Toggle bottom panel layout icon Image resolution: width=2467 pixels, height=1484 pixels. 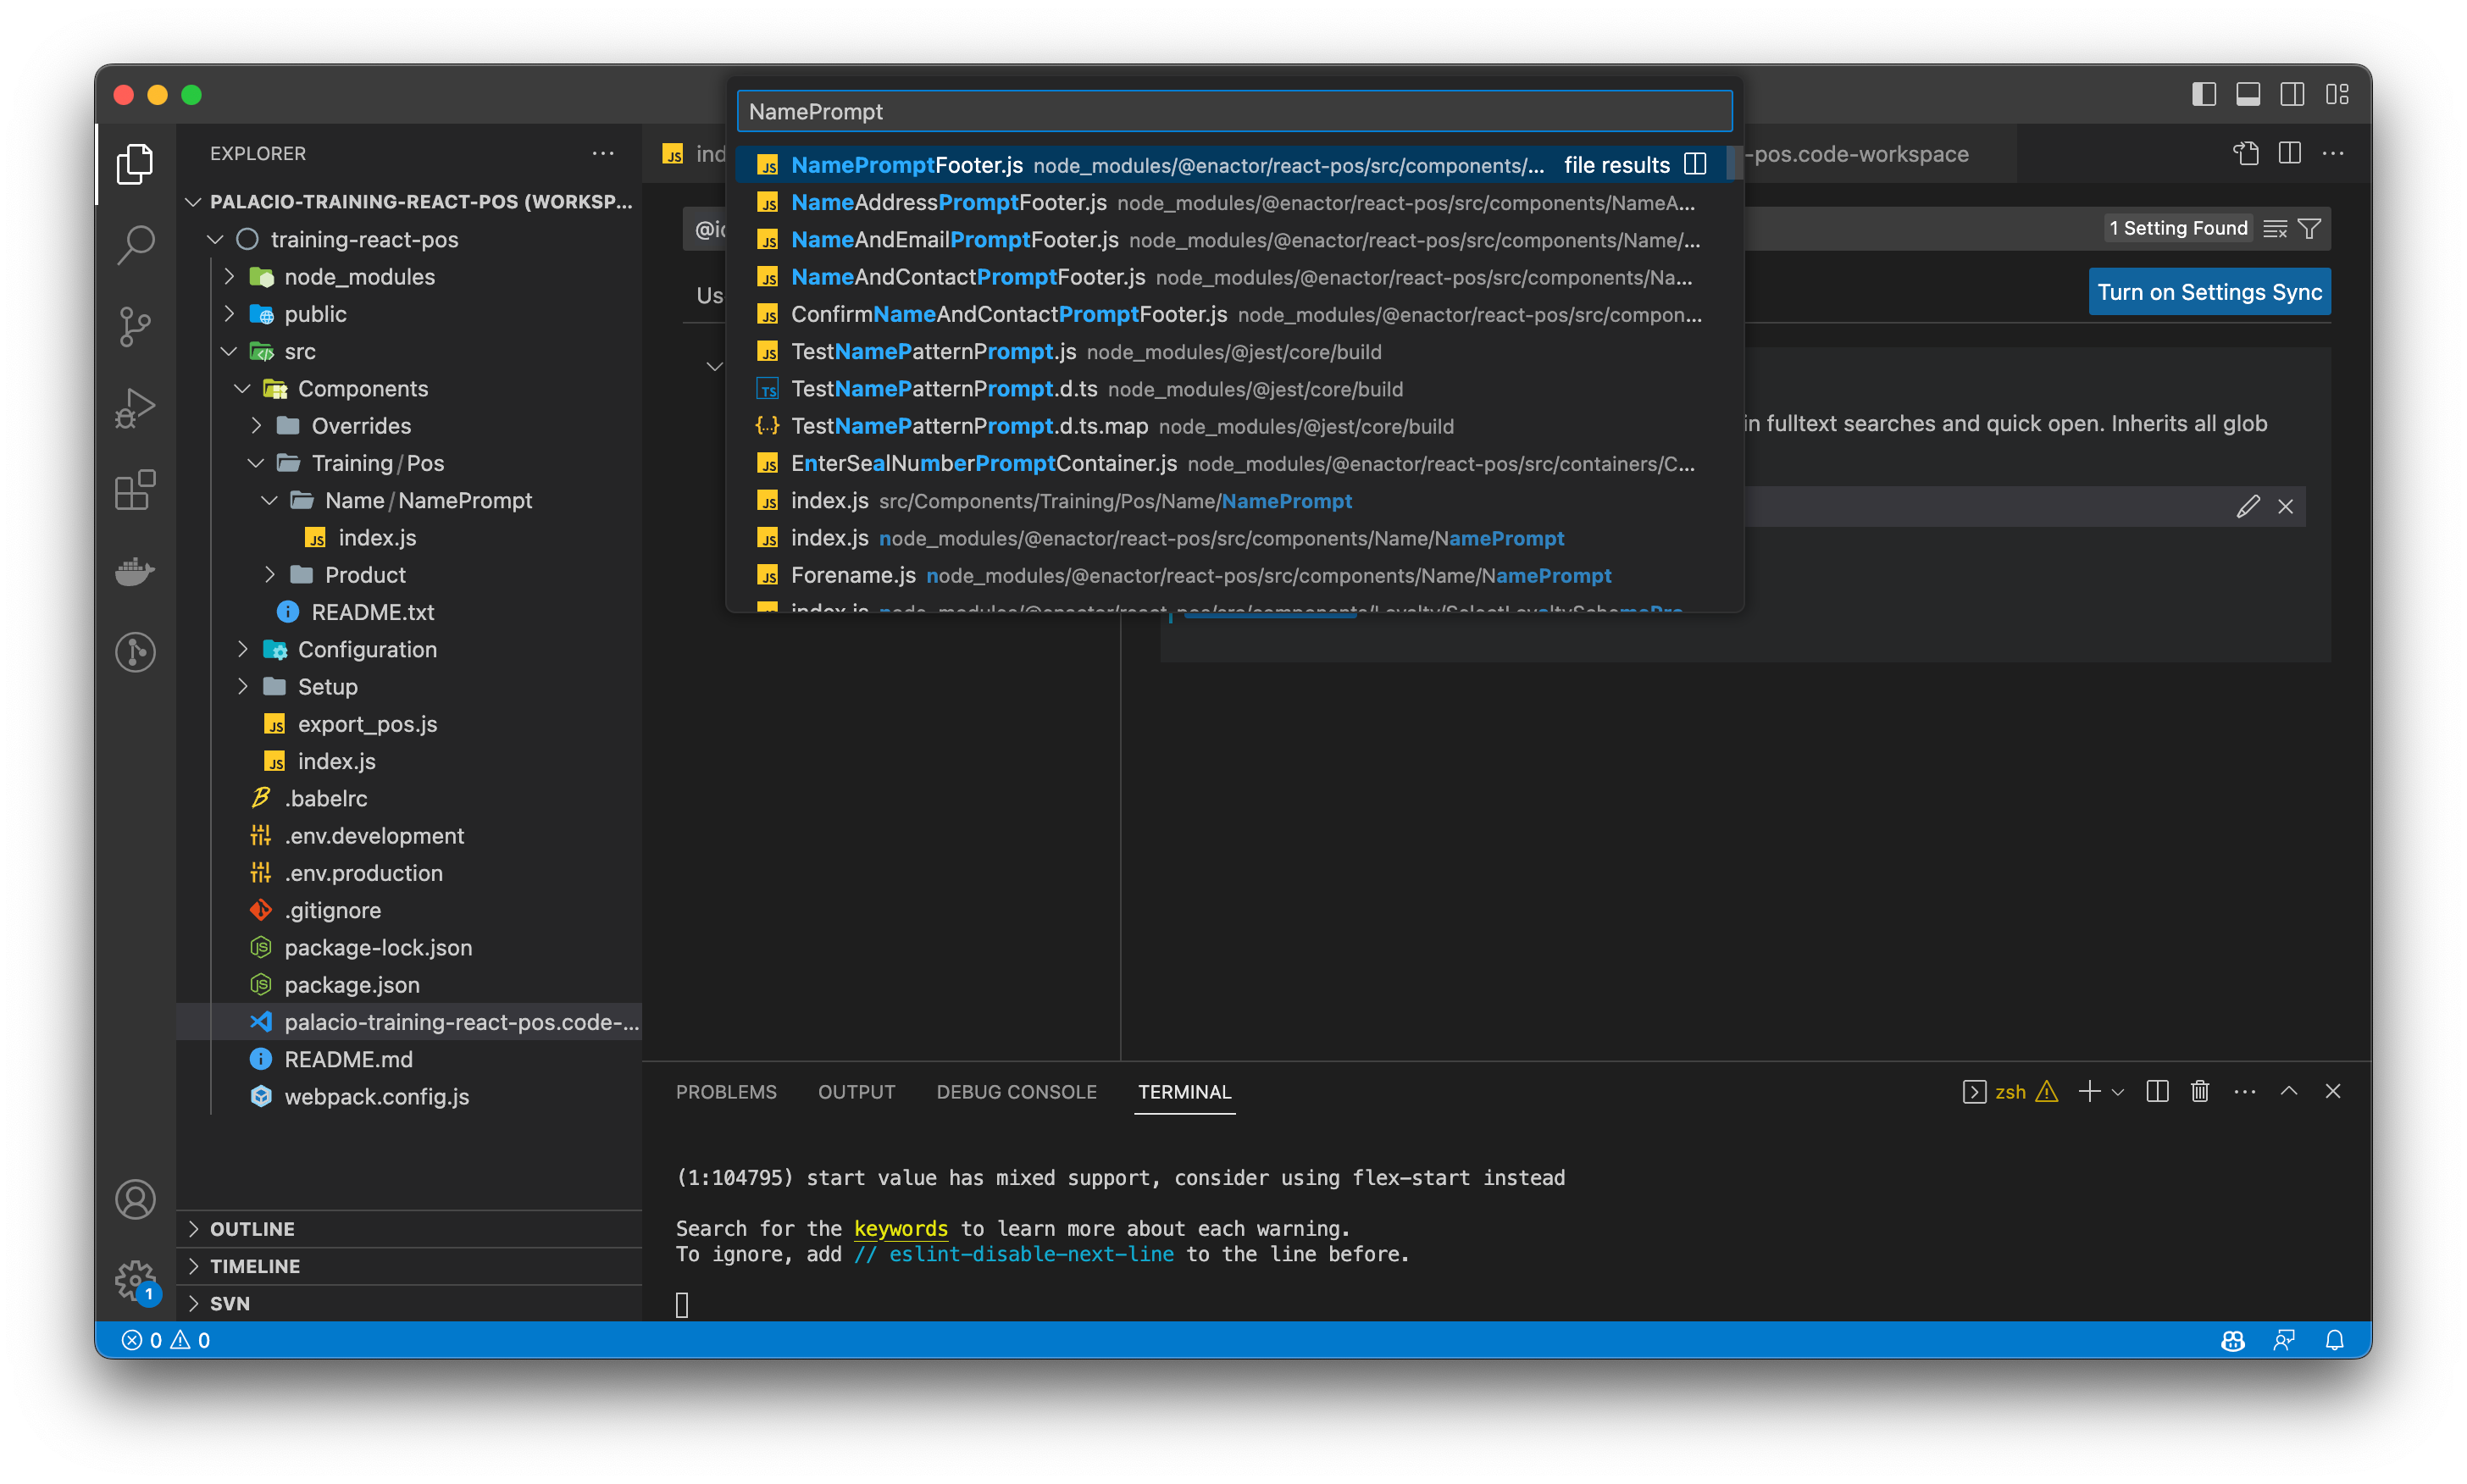tap(2248, 94)
